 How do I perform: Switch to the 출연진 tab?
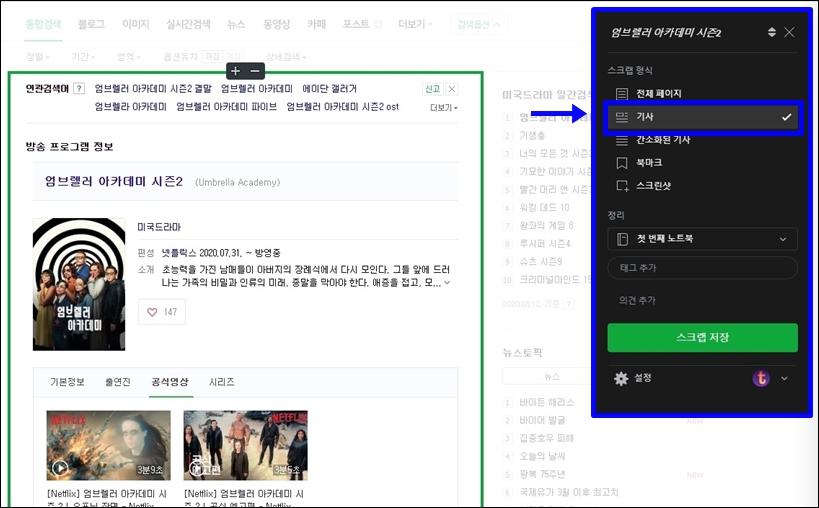tap(118, 382)
